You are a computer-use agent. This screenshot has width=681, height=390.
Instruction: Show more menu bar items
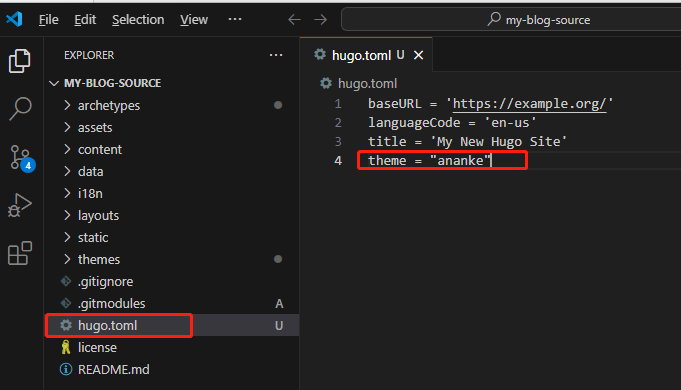(235, 19)
